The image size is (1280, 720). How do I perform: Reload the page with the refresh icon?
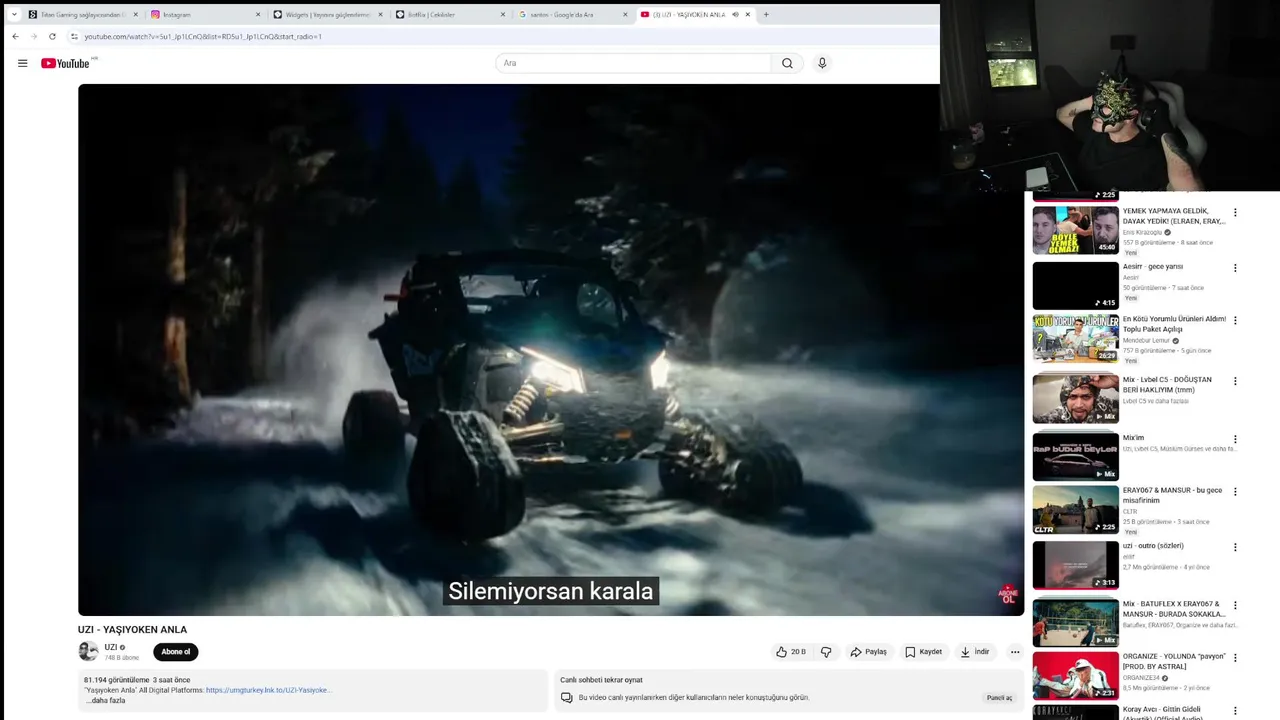pyautogui.click(x=52, y=36)
